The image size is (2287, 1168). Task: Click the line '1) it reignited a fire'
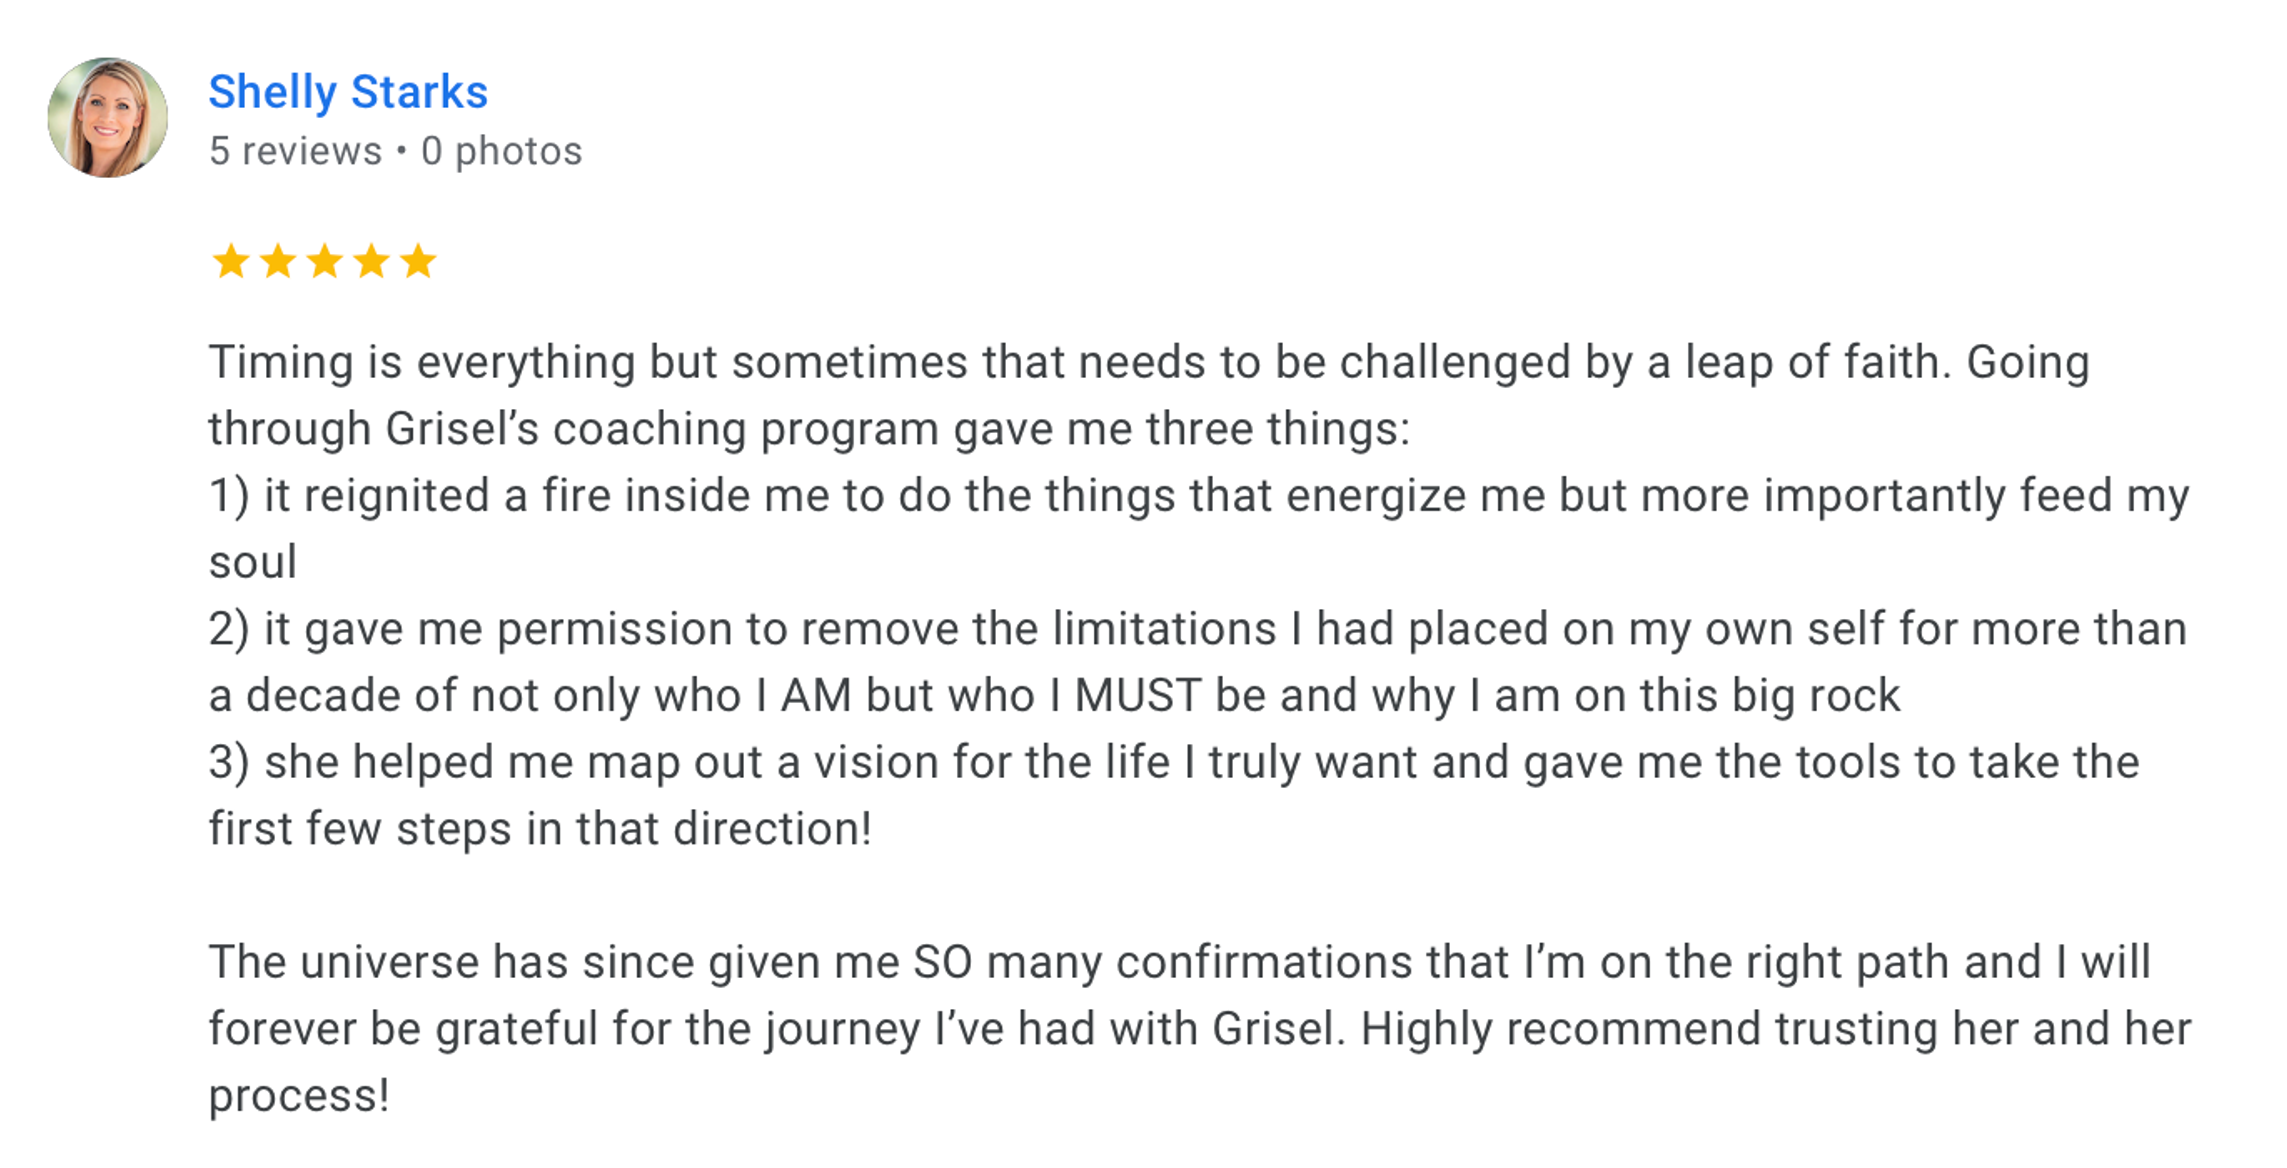1199,497
